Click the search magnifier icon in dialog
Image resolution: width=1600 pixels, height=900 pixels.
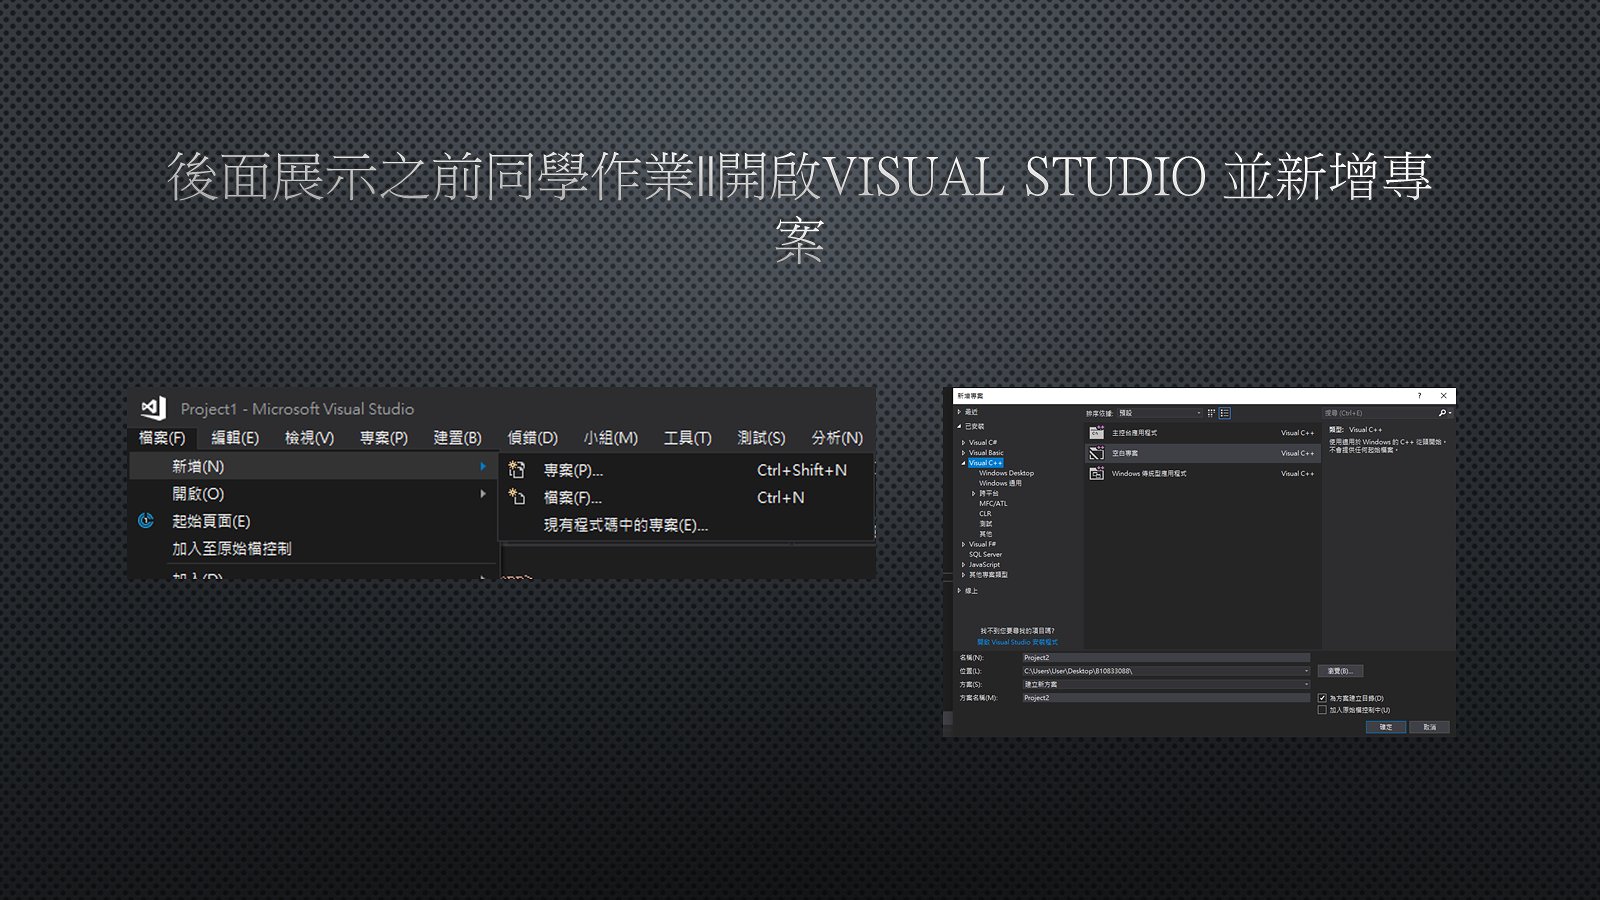[1442, 413]
